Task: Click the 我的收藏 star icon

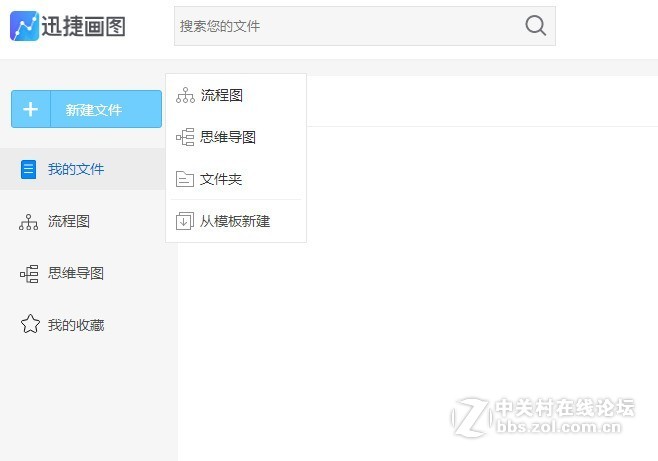Action: (30, 324)
